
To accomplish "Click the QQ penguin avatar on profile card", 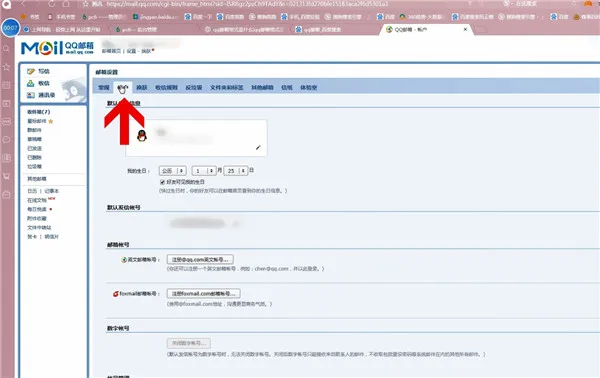I will (x=142, y=136).
